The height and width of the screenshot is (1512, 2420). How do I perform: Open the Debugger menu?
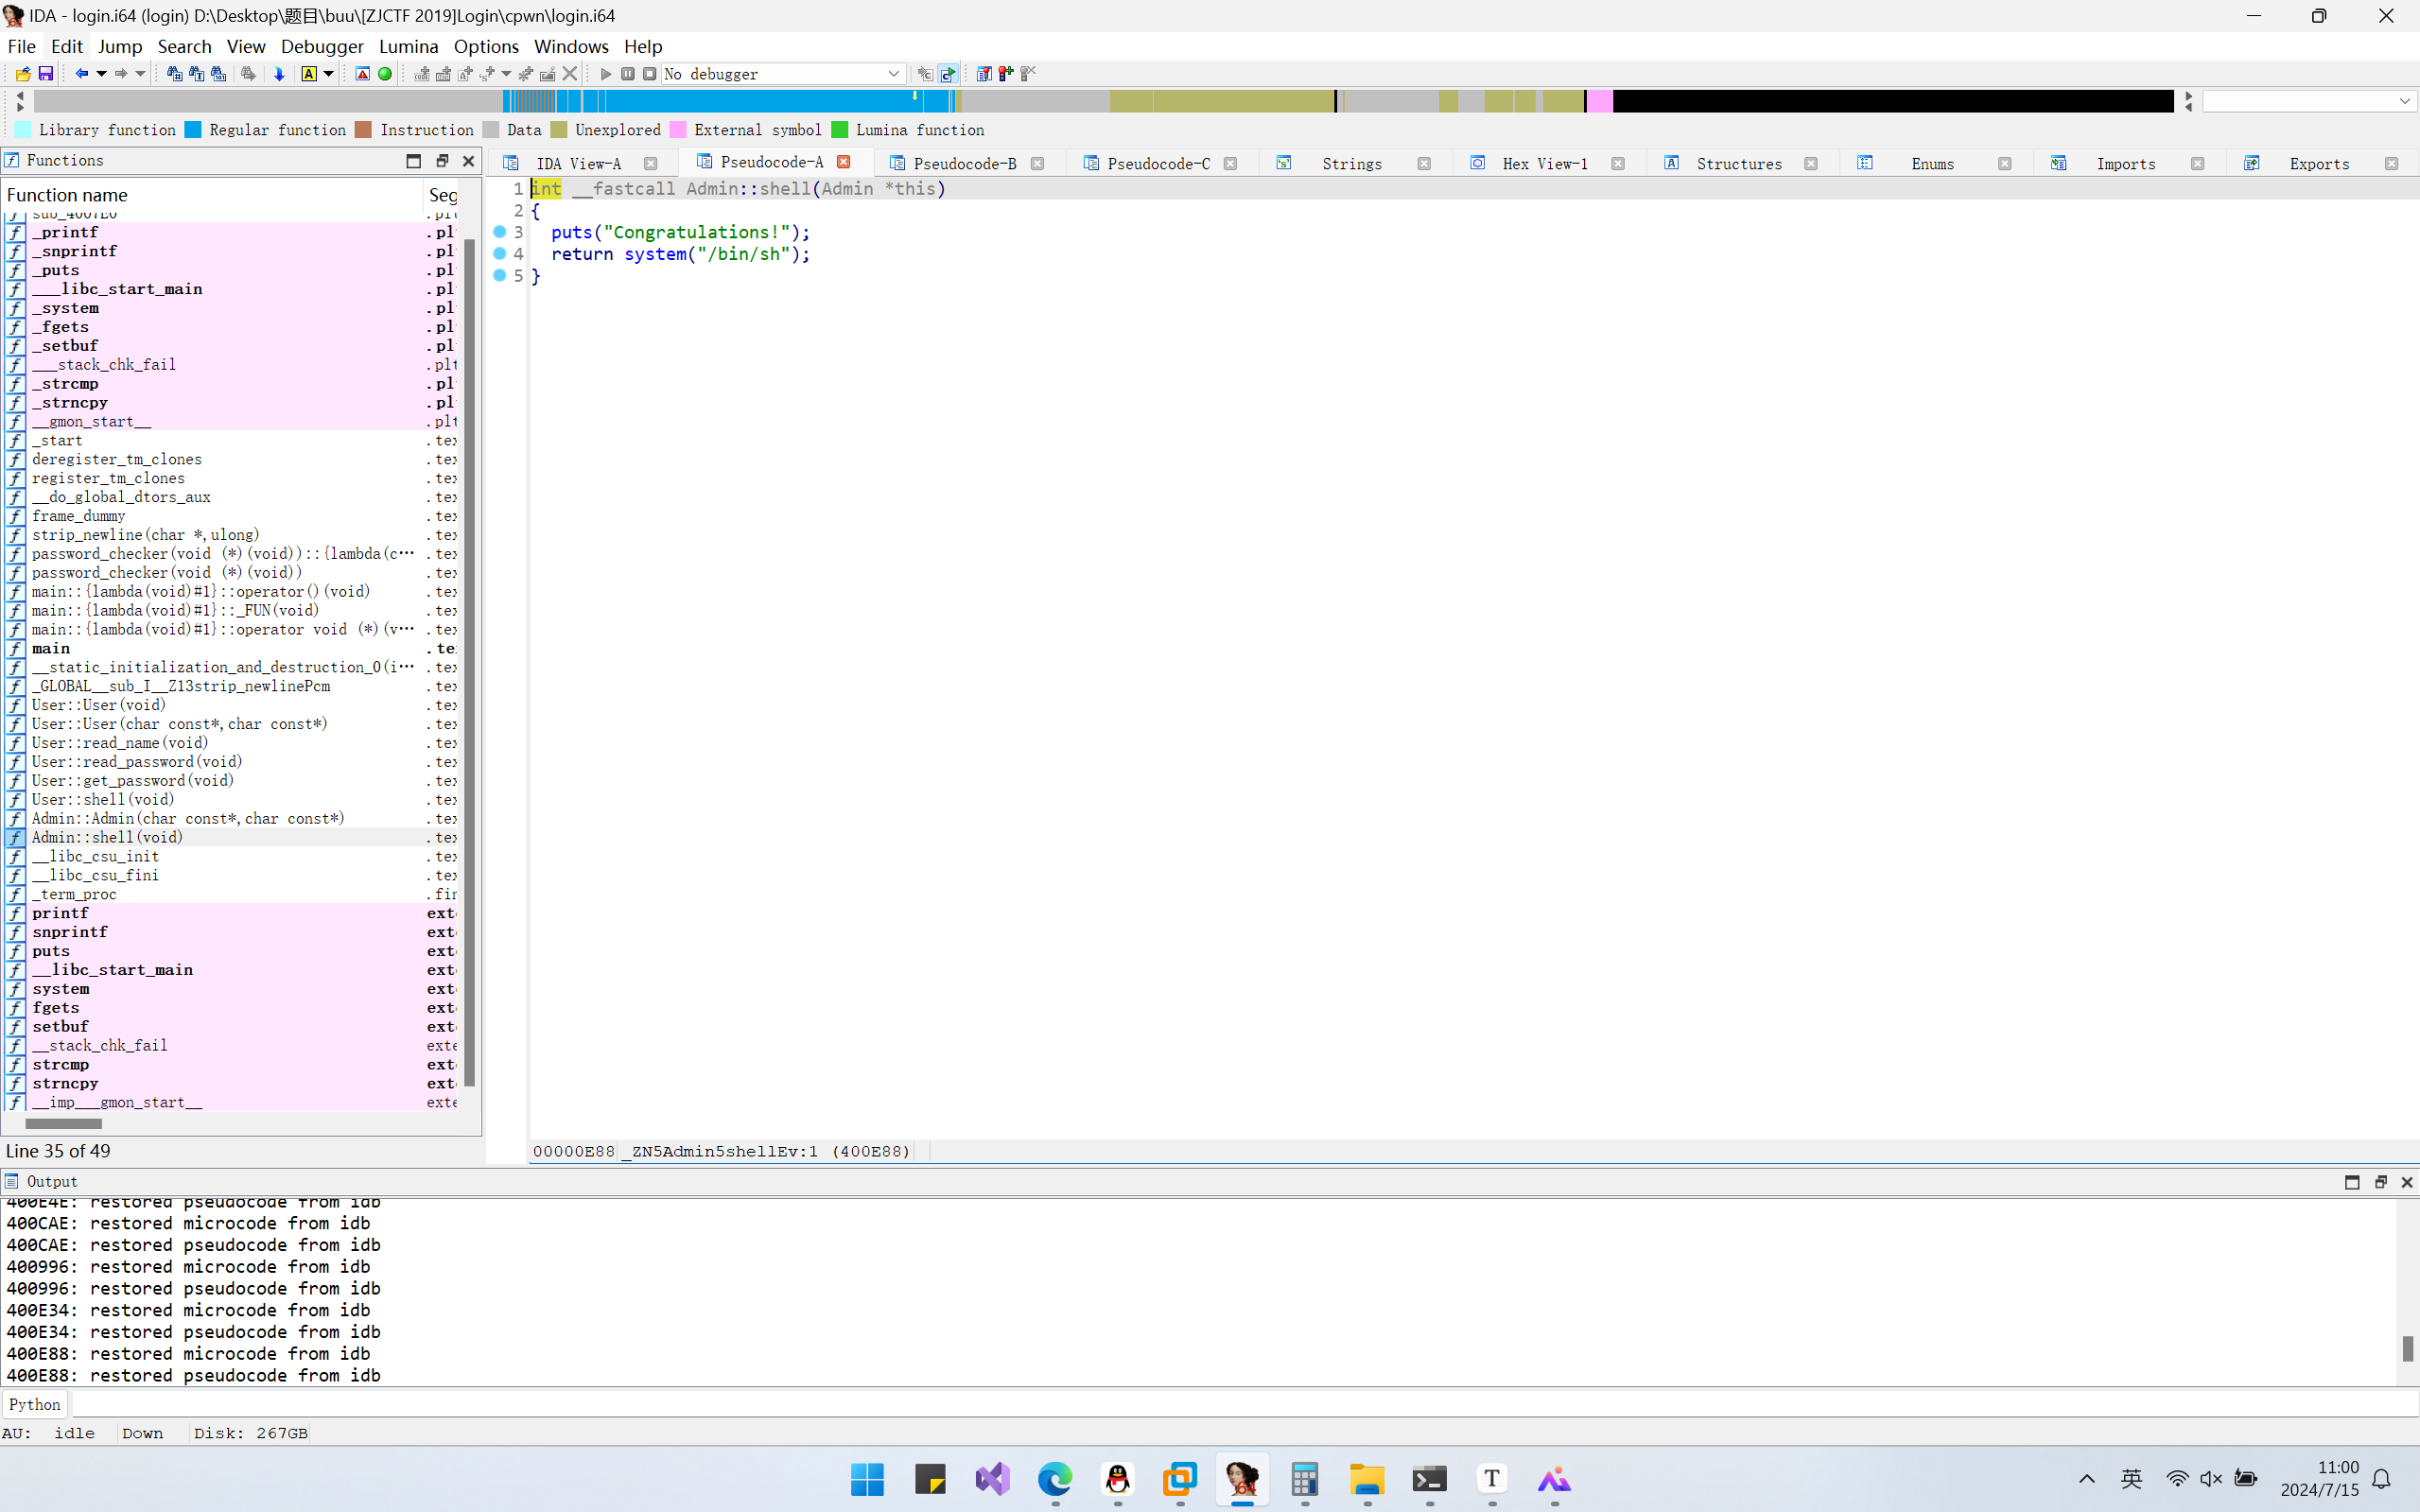[x=322, y=46]
